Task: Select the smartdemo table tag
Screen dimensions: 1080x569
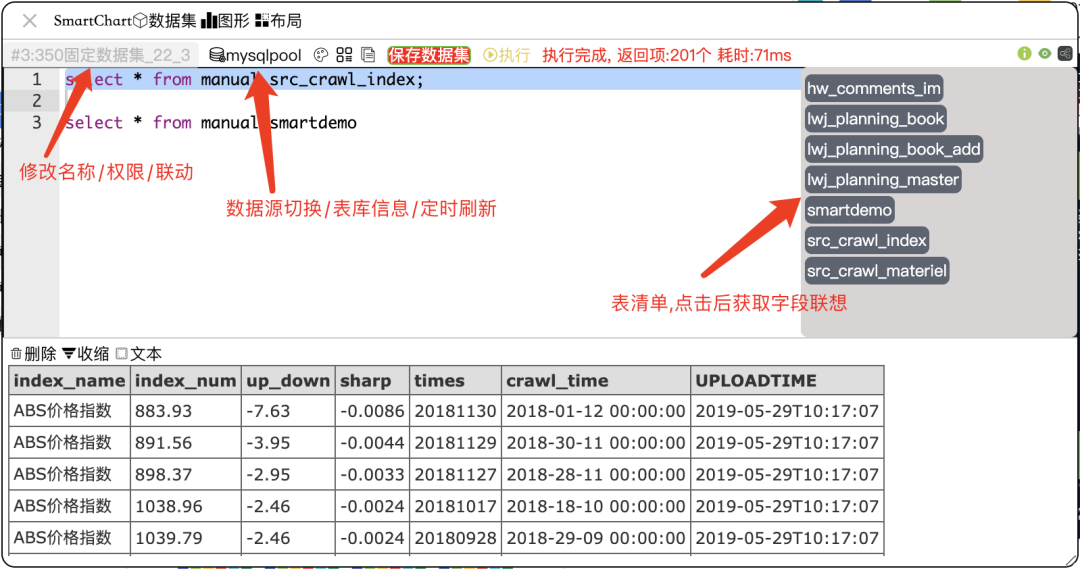Action: (849, 210)
